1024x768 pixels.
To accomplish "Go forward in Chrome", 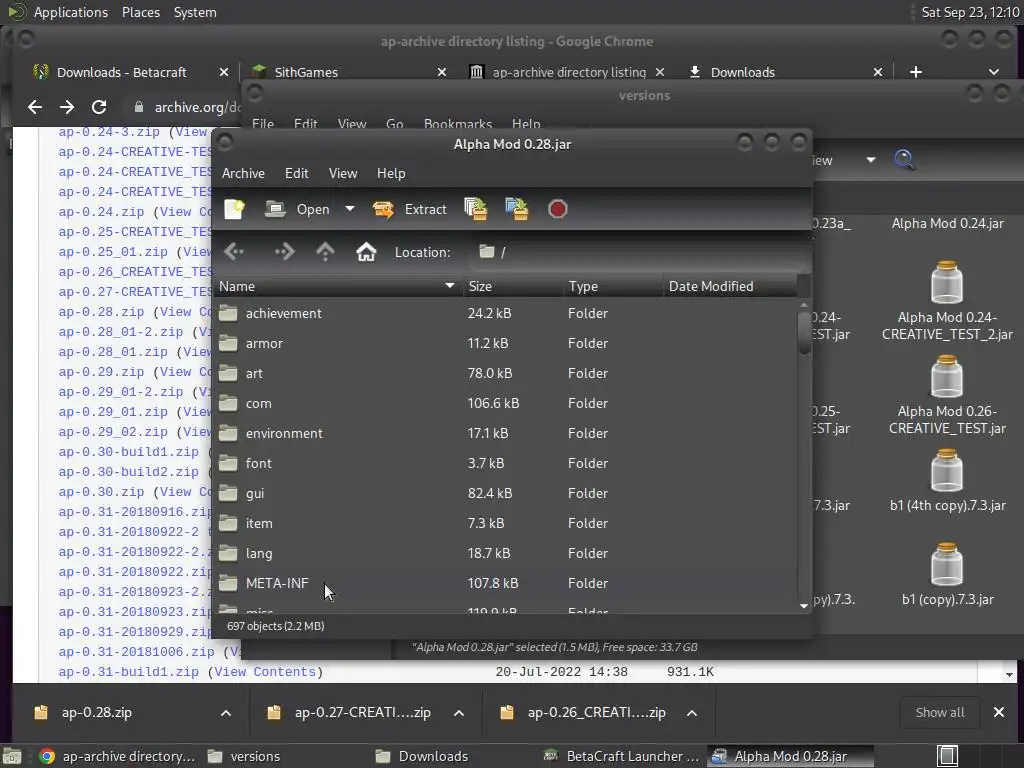I will click(67, 107).
